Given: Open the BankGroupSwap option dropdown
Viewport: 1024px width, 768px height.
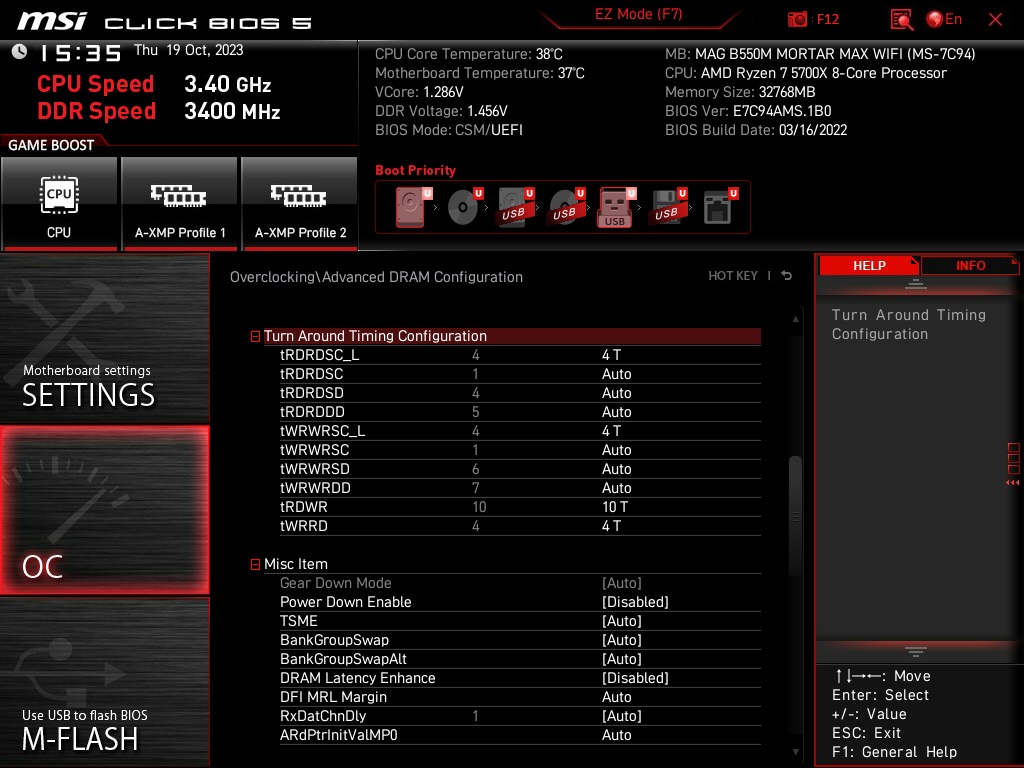Looking at the screenshot, I should point(622,640).
